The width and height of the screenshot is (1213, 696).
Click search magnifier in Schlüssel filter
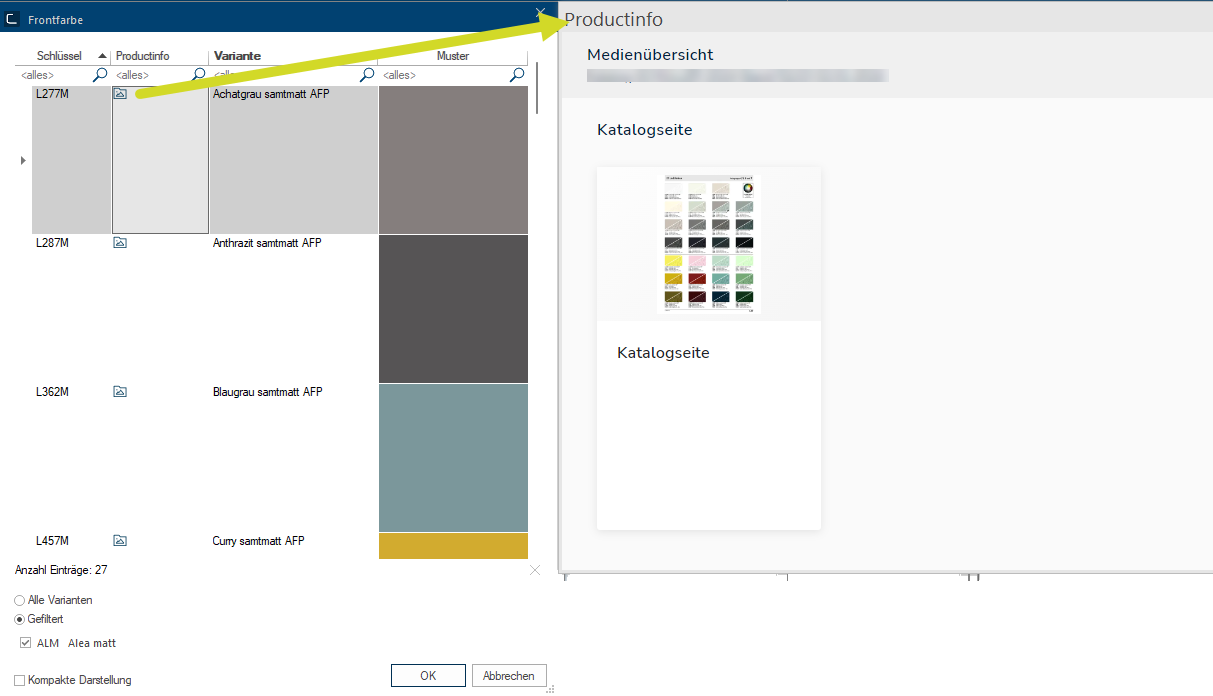pyautogui.click(x=100, y=74)
